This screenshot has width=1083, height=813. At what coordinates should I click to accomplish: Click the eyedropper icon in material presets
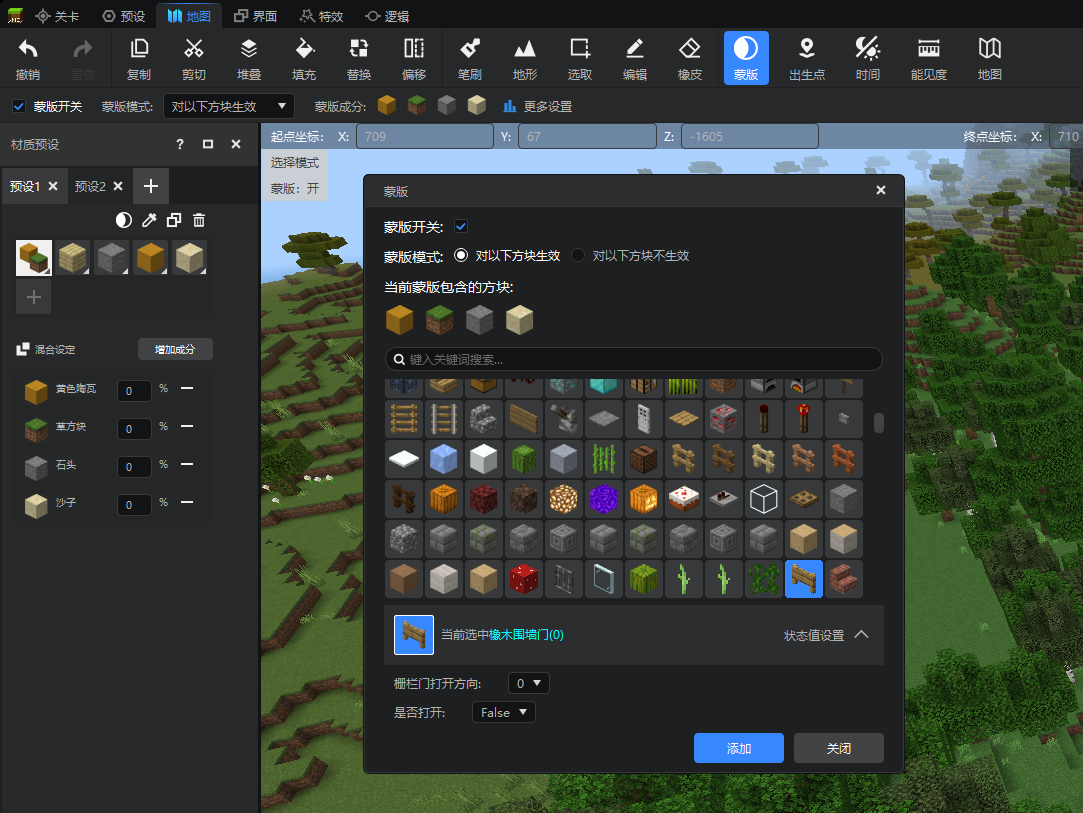click(149, 220)
